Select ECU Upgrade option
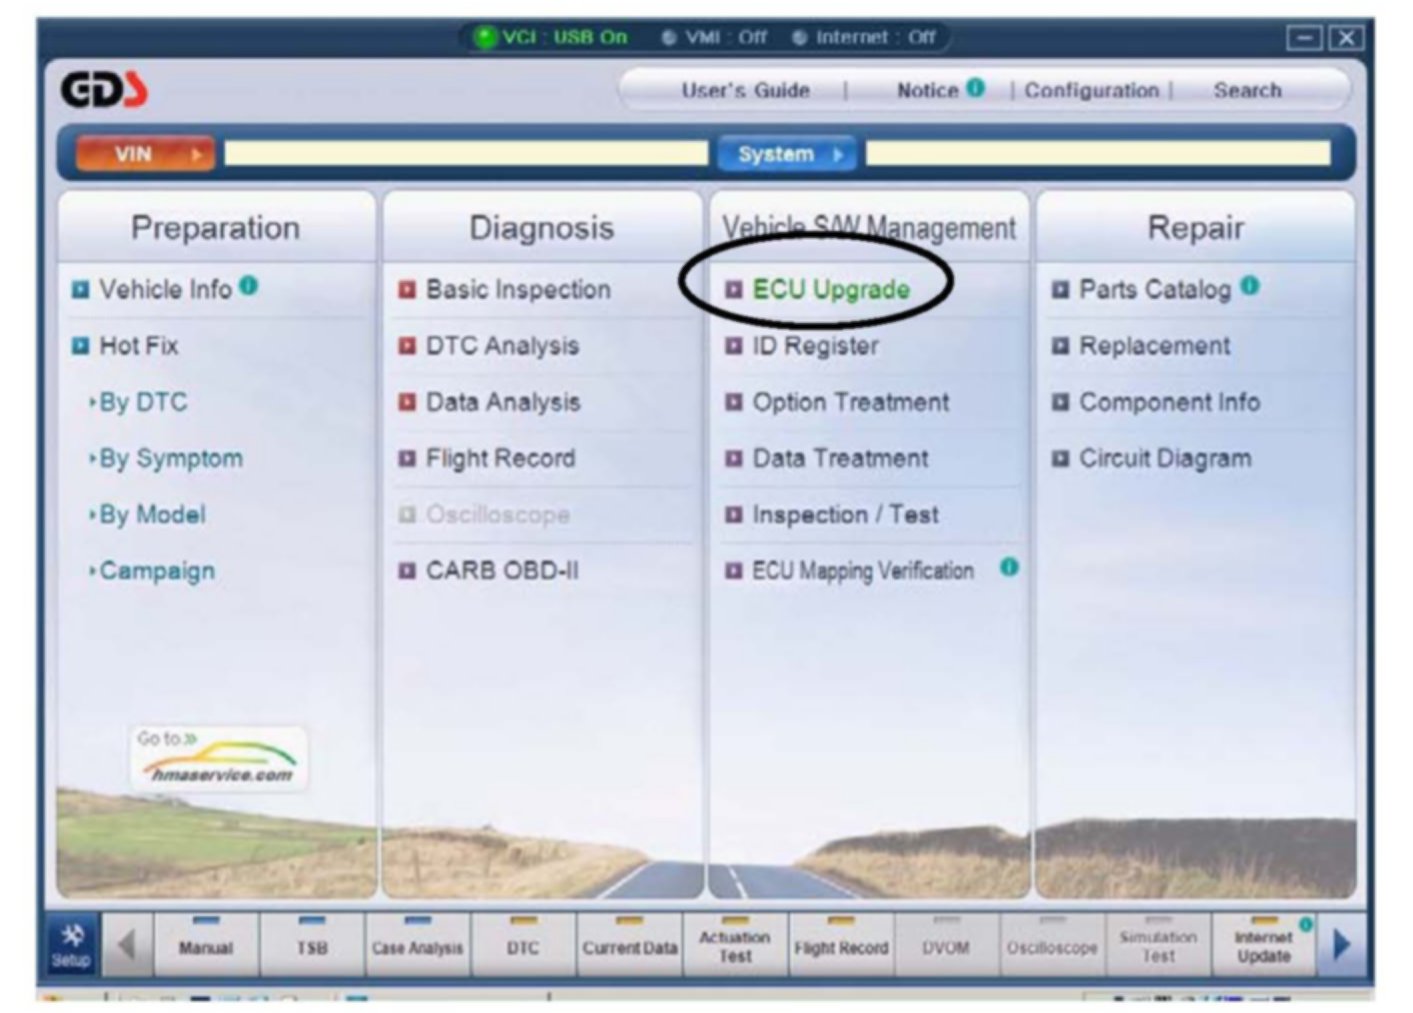Image resolution: width=1413 pixels, height=1013 pixels. pos(830,290)
